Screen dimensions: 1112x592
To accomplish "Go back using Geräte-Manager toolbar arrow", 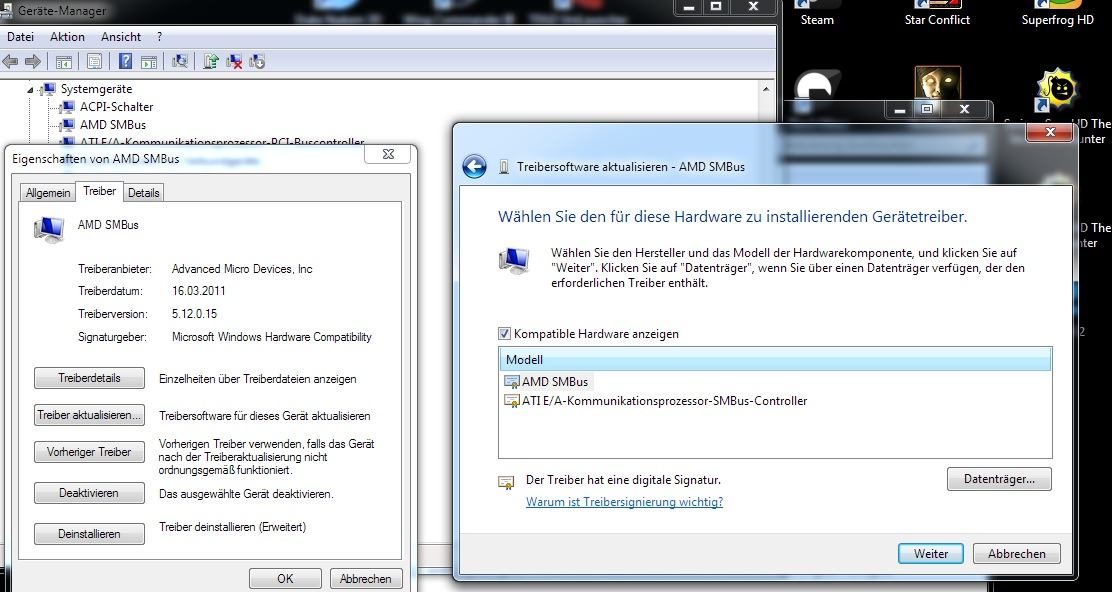I will pos(11,62).
